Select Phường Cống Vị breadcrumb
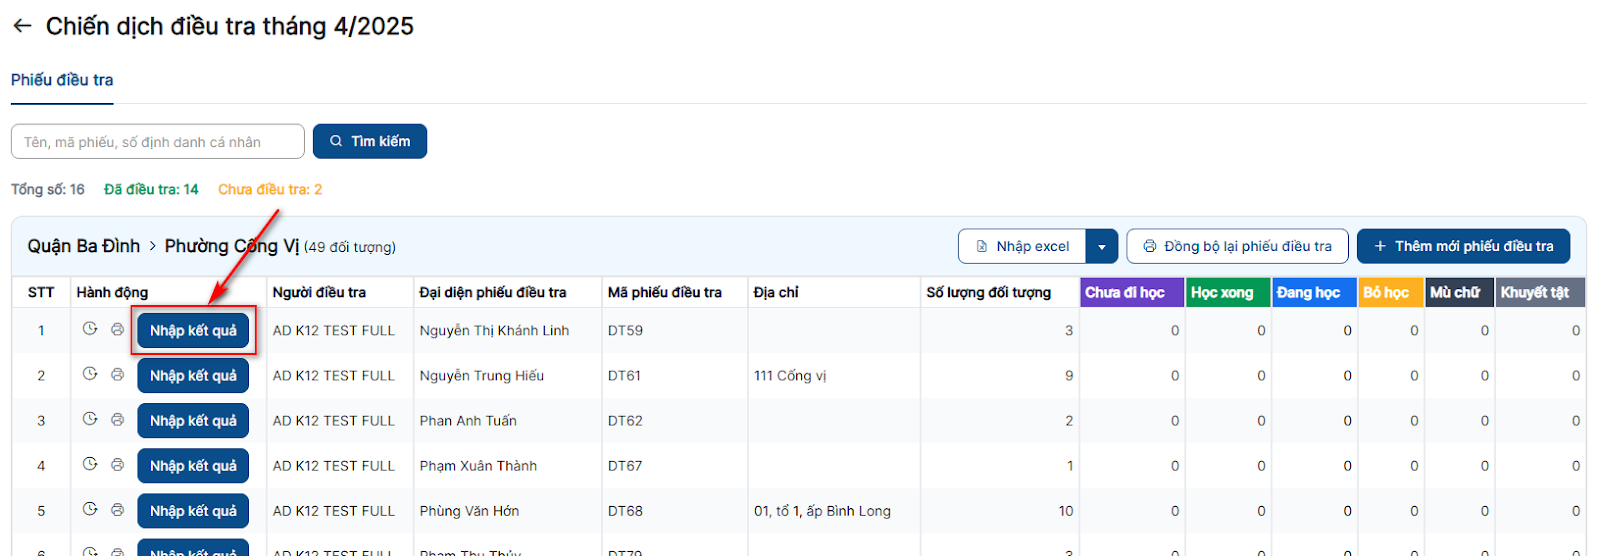Image resolution: width=1600 pixels, height=556 pixels. 231,246
